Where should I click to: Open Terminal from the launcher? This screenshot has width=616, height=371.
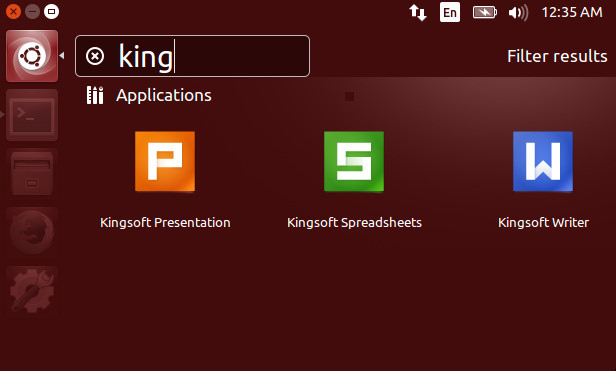point(32,115)
